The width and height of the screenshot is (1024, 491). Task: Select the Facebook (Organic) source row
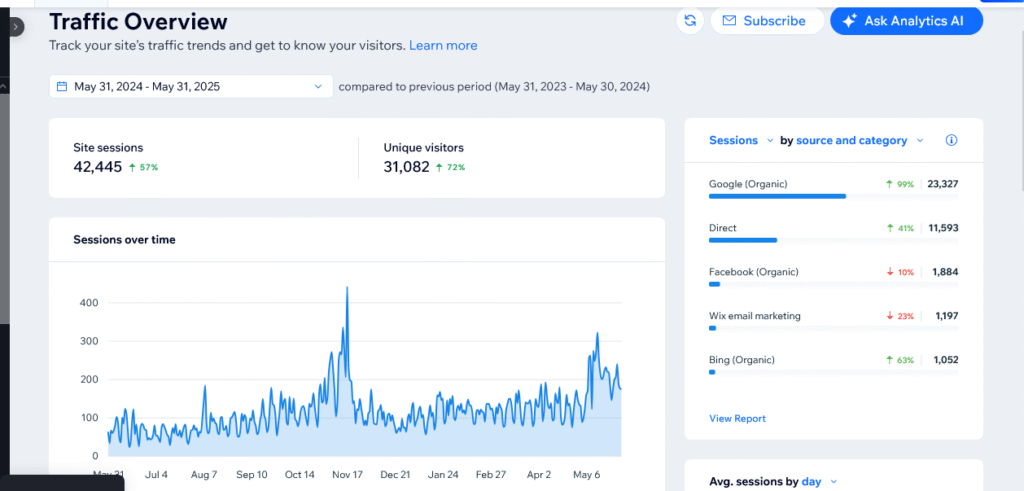point(833,277)
